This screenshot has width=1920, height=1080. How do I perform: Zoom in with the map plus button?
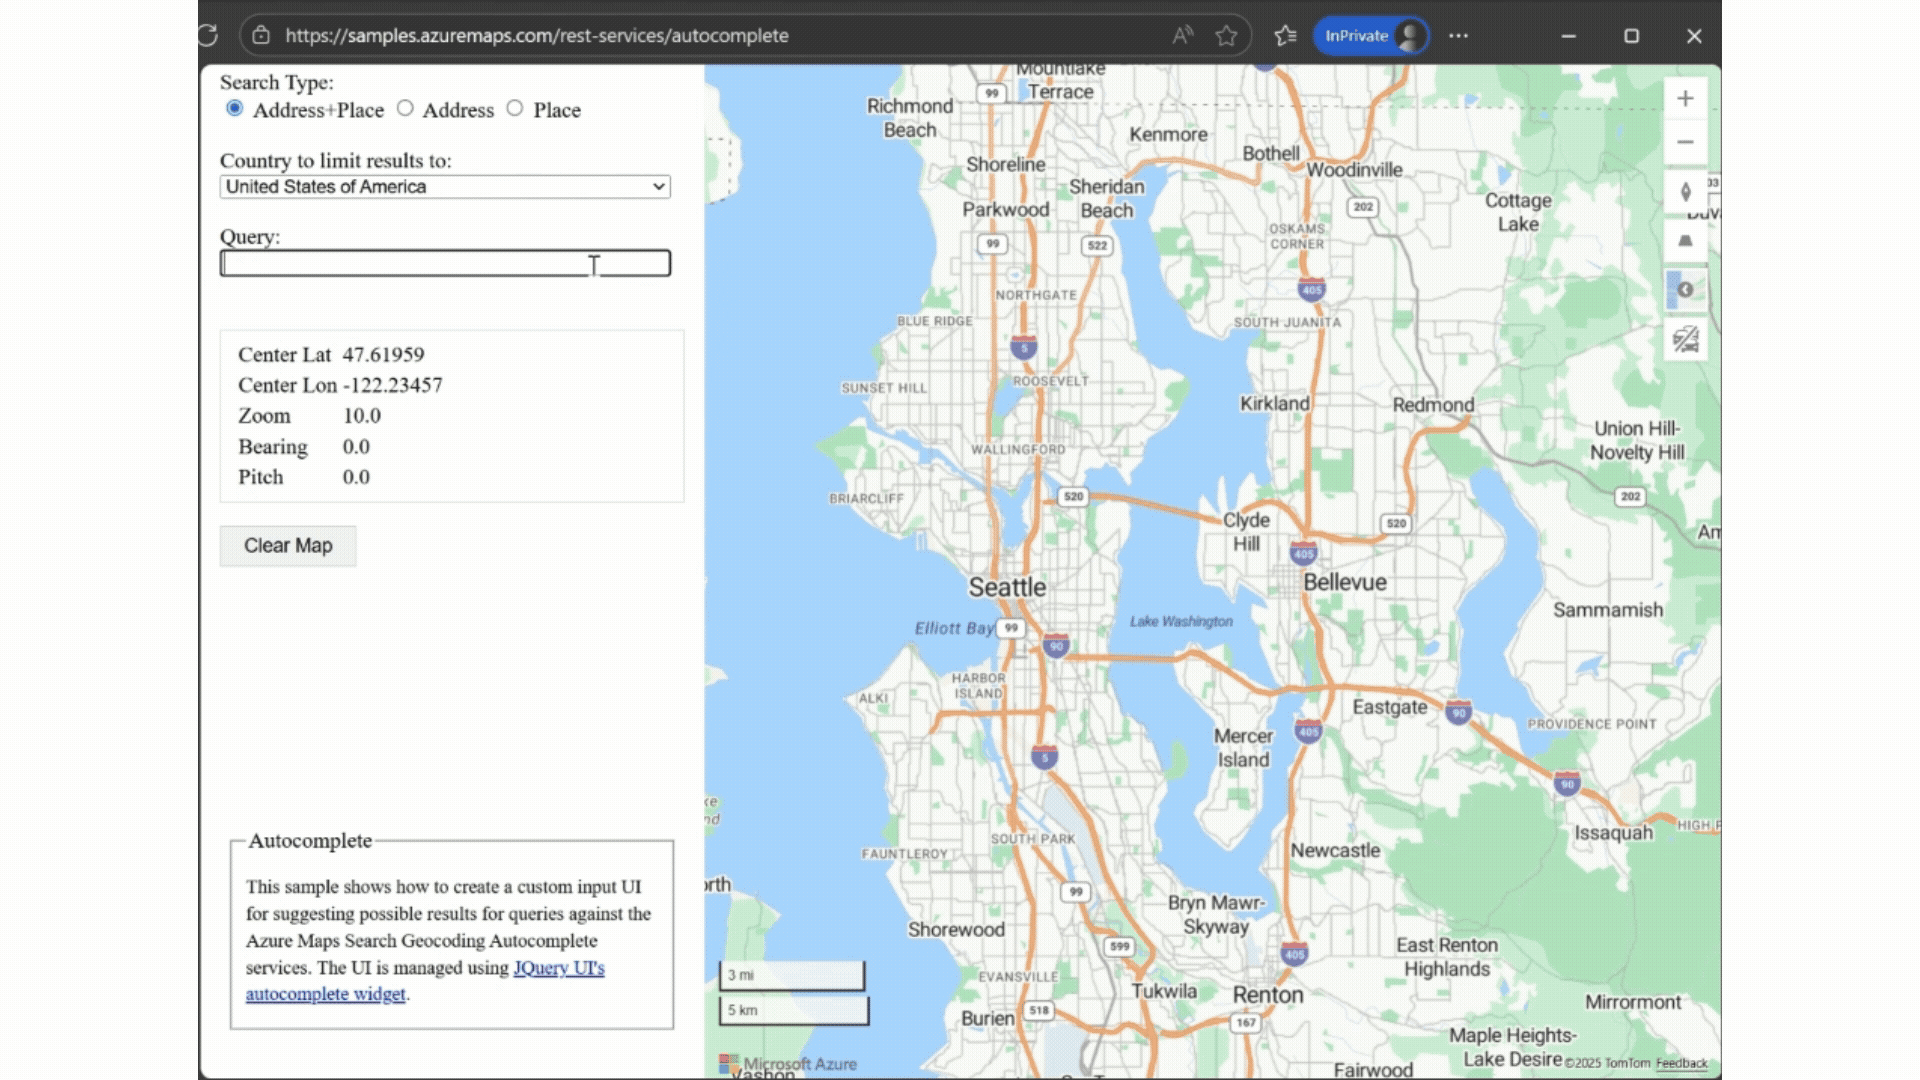[1685, 98]
